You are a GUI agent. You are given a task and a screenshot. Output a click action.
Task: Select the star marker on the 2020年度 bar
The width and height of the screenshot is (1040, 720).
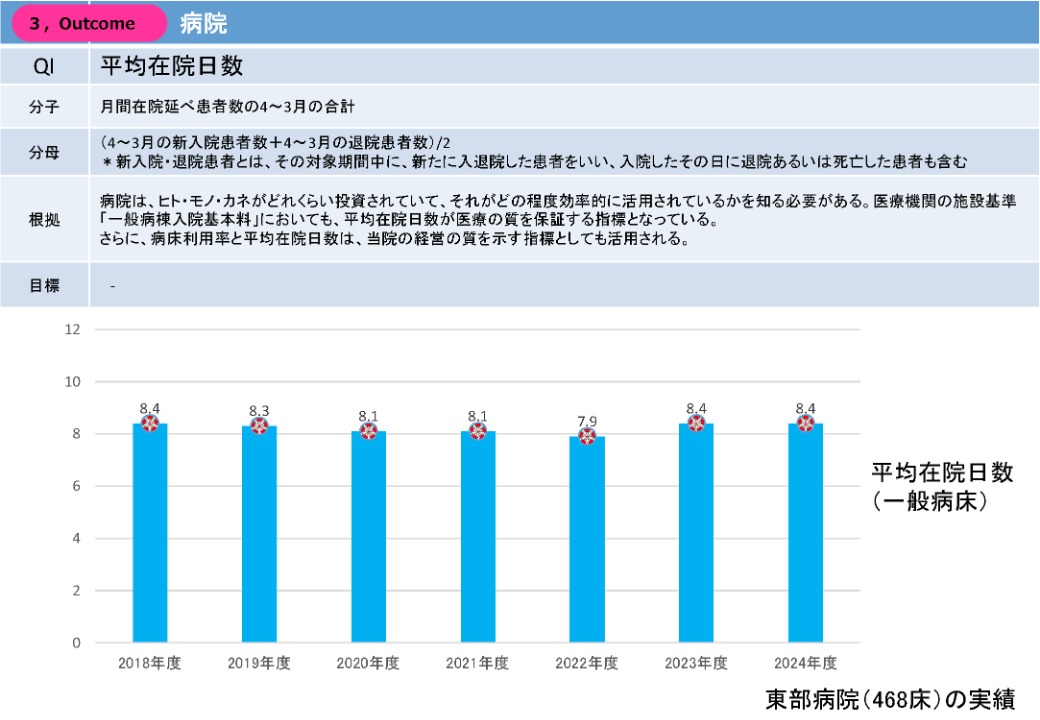(368, 432)
